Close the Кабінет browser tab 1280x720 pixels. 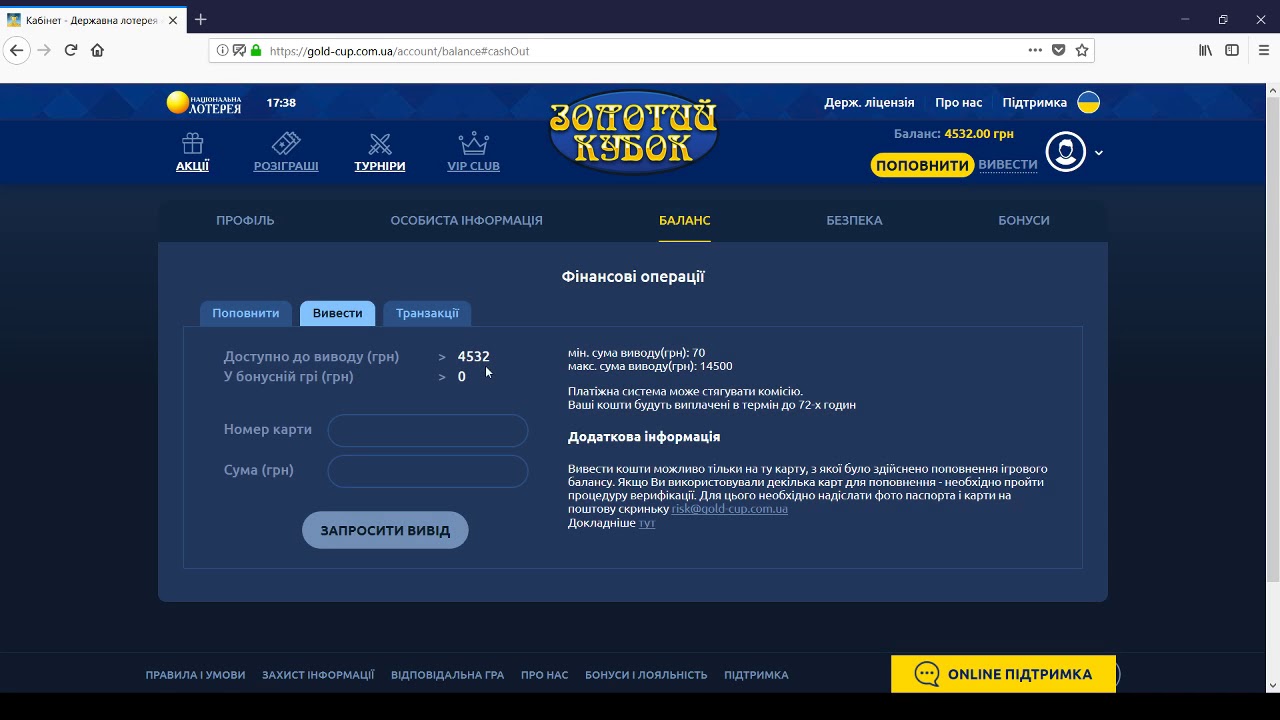pyautogui.click(x=172, y=20)
